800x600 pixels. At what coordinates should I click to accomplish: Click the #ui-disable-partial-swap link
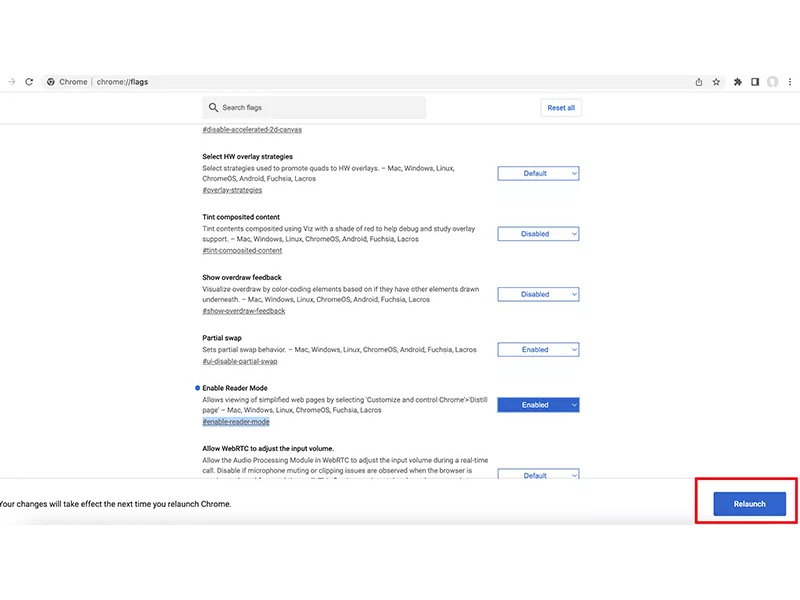coord(240,361)
